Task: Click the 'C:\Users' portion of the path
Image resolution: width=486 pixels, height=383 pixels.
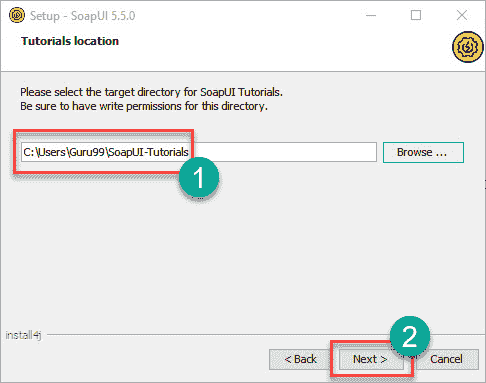Action: (x=44, y=152)
